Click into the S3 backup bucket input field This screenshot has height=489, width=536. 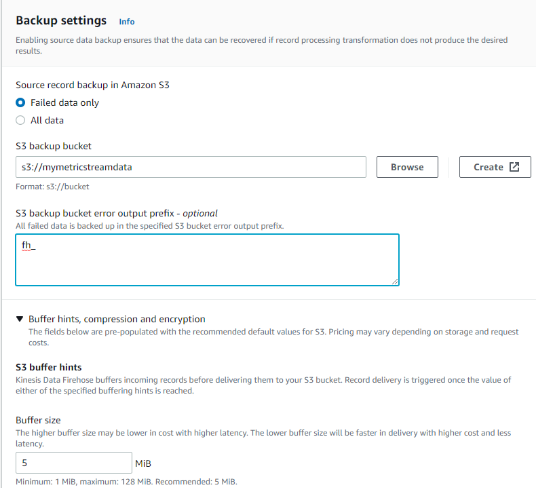[x=191, y=167]
